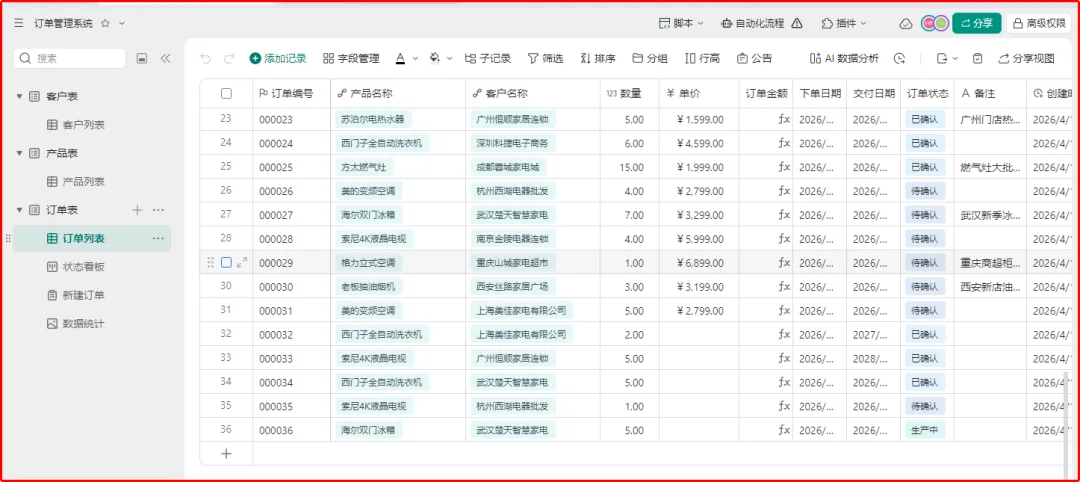Viewport: 1080px width, 482px height.
Task: Toggle the select-all checkbox in the header
Action: point(226,94)
